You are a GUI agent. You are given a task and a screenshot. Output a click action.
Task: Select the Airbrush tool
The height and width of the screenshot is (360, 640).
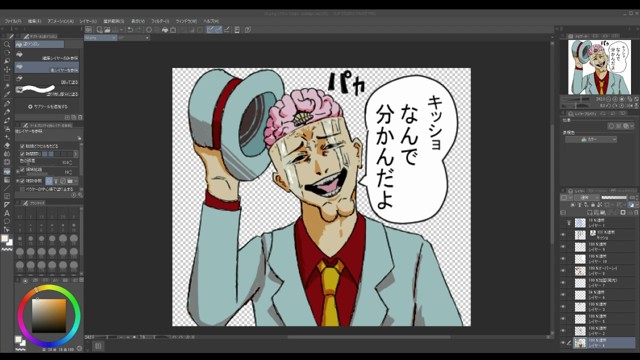coord(7,129)
